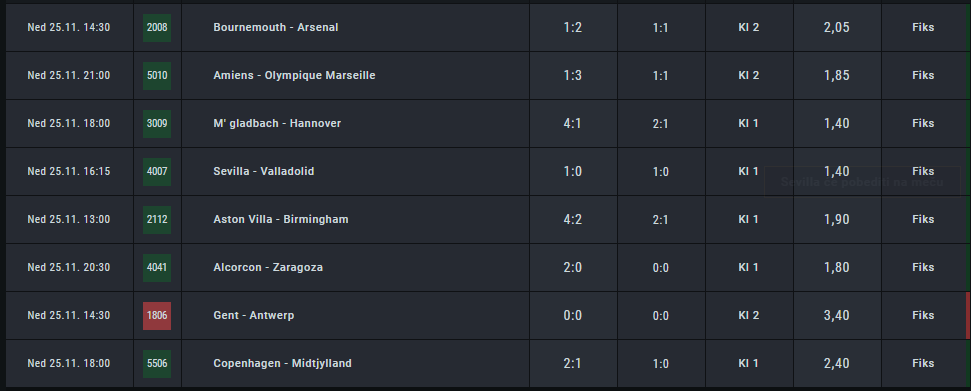Click the 4:2 result of Aston Villa - Birmingham
The width and height of the screenshot is (971, 391).
(x=573, y=219)
